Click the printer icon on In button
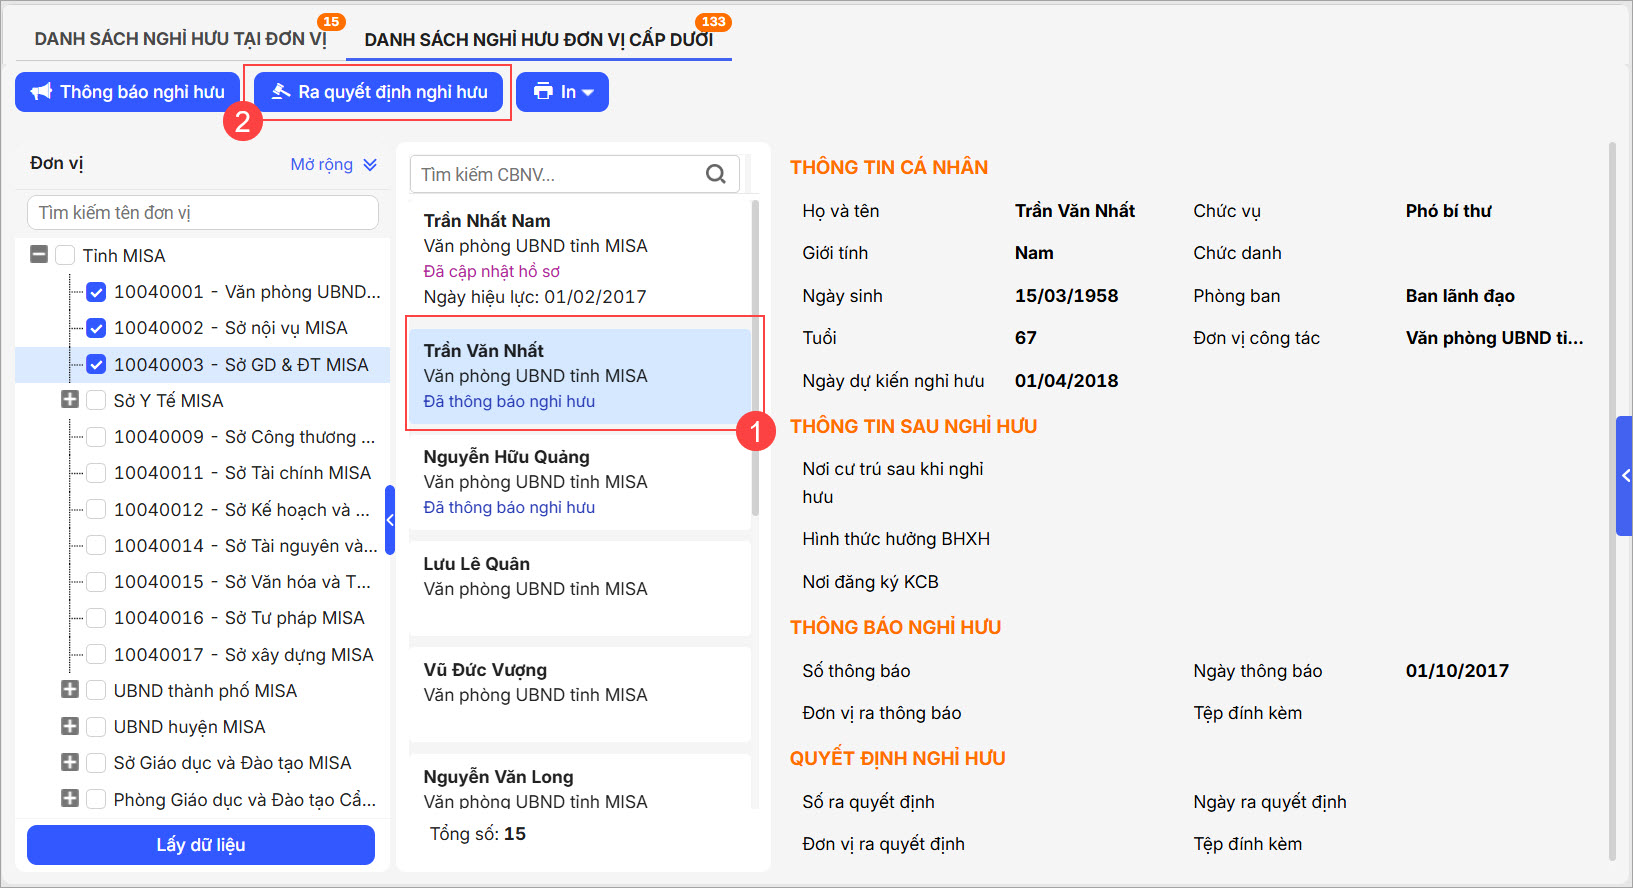1633x888 pixels. [543, 92]
